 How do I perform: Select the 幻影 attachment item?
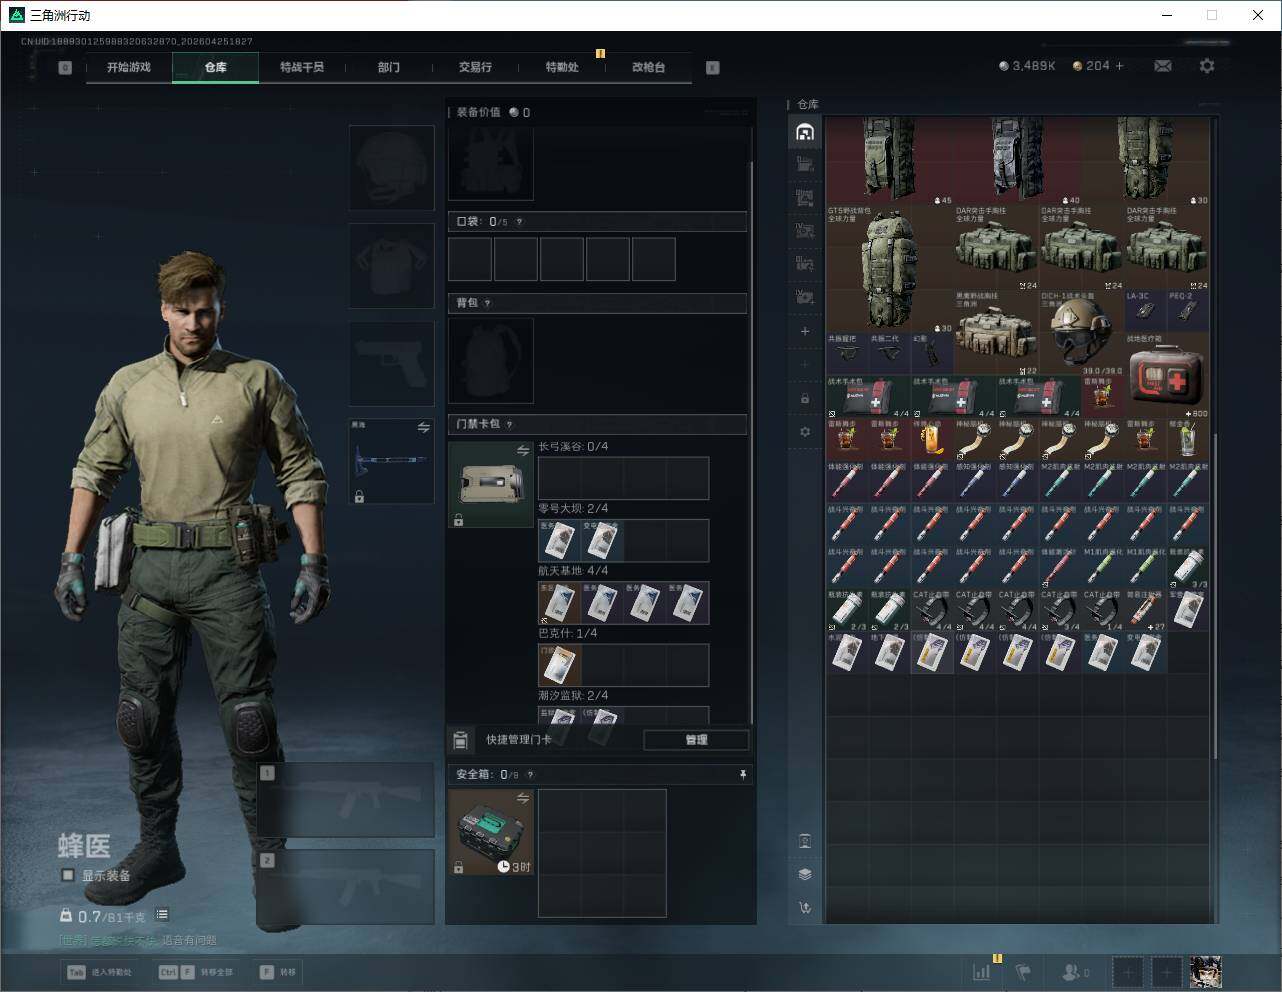(932, 354)
